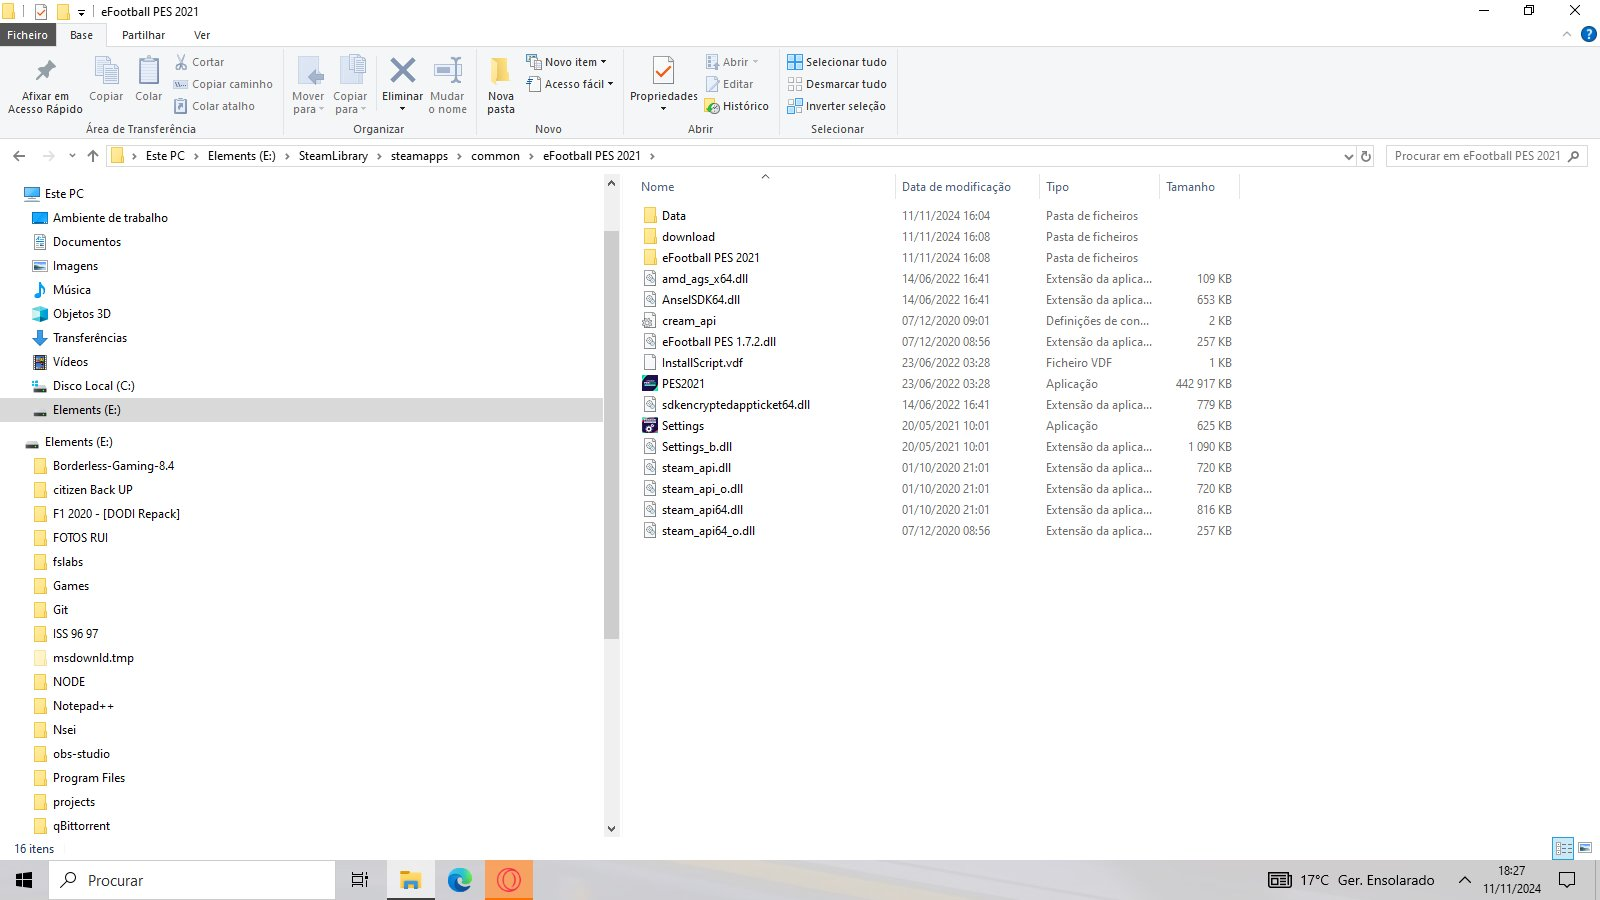The height and width of the screenshot is (900, 1600).
Task: Sort by the Tamanho column header
Action: pos(1190,187)
